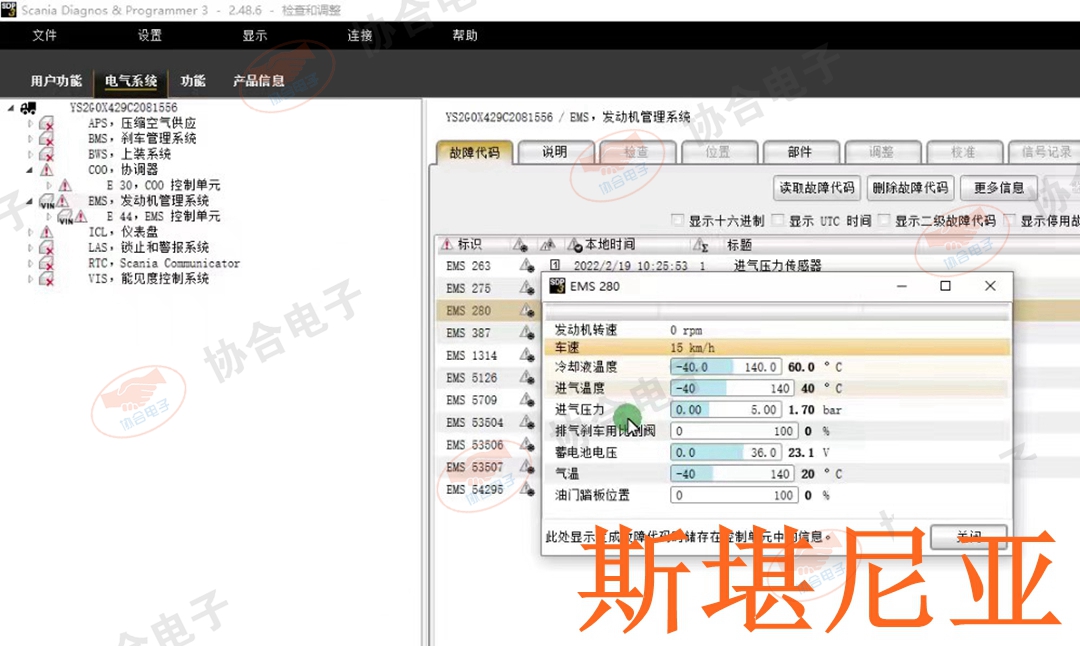Expand the ICL 仪表盘 node

click(30, 232)
